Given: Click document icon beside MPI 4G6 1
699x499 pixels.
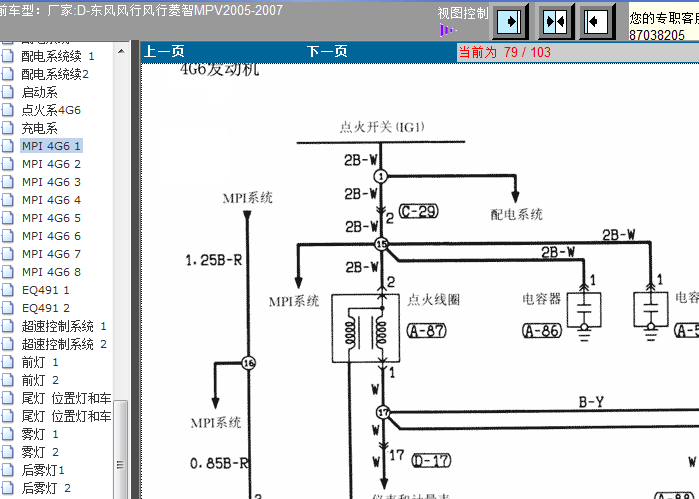Looking at the screenshot, I should pos(8,146).
